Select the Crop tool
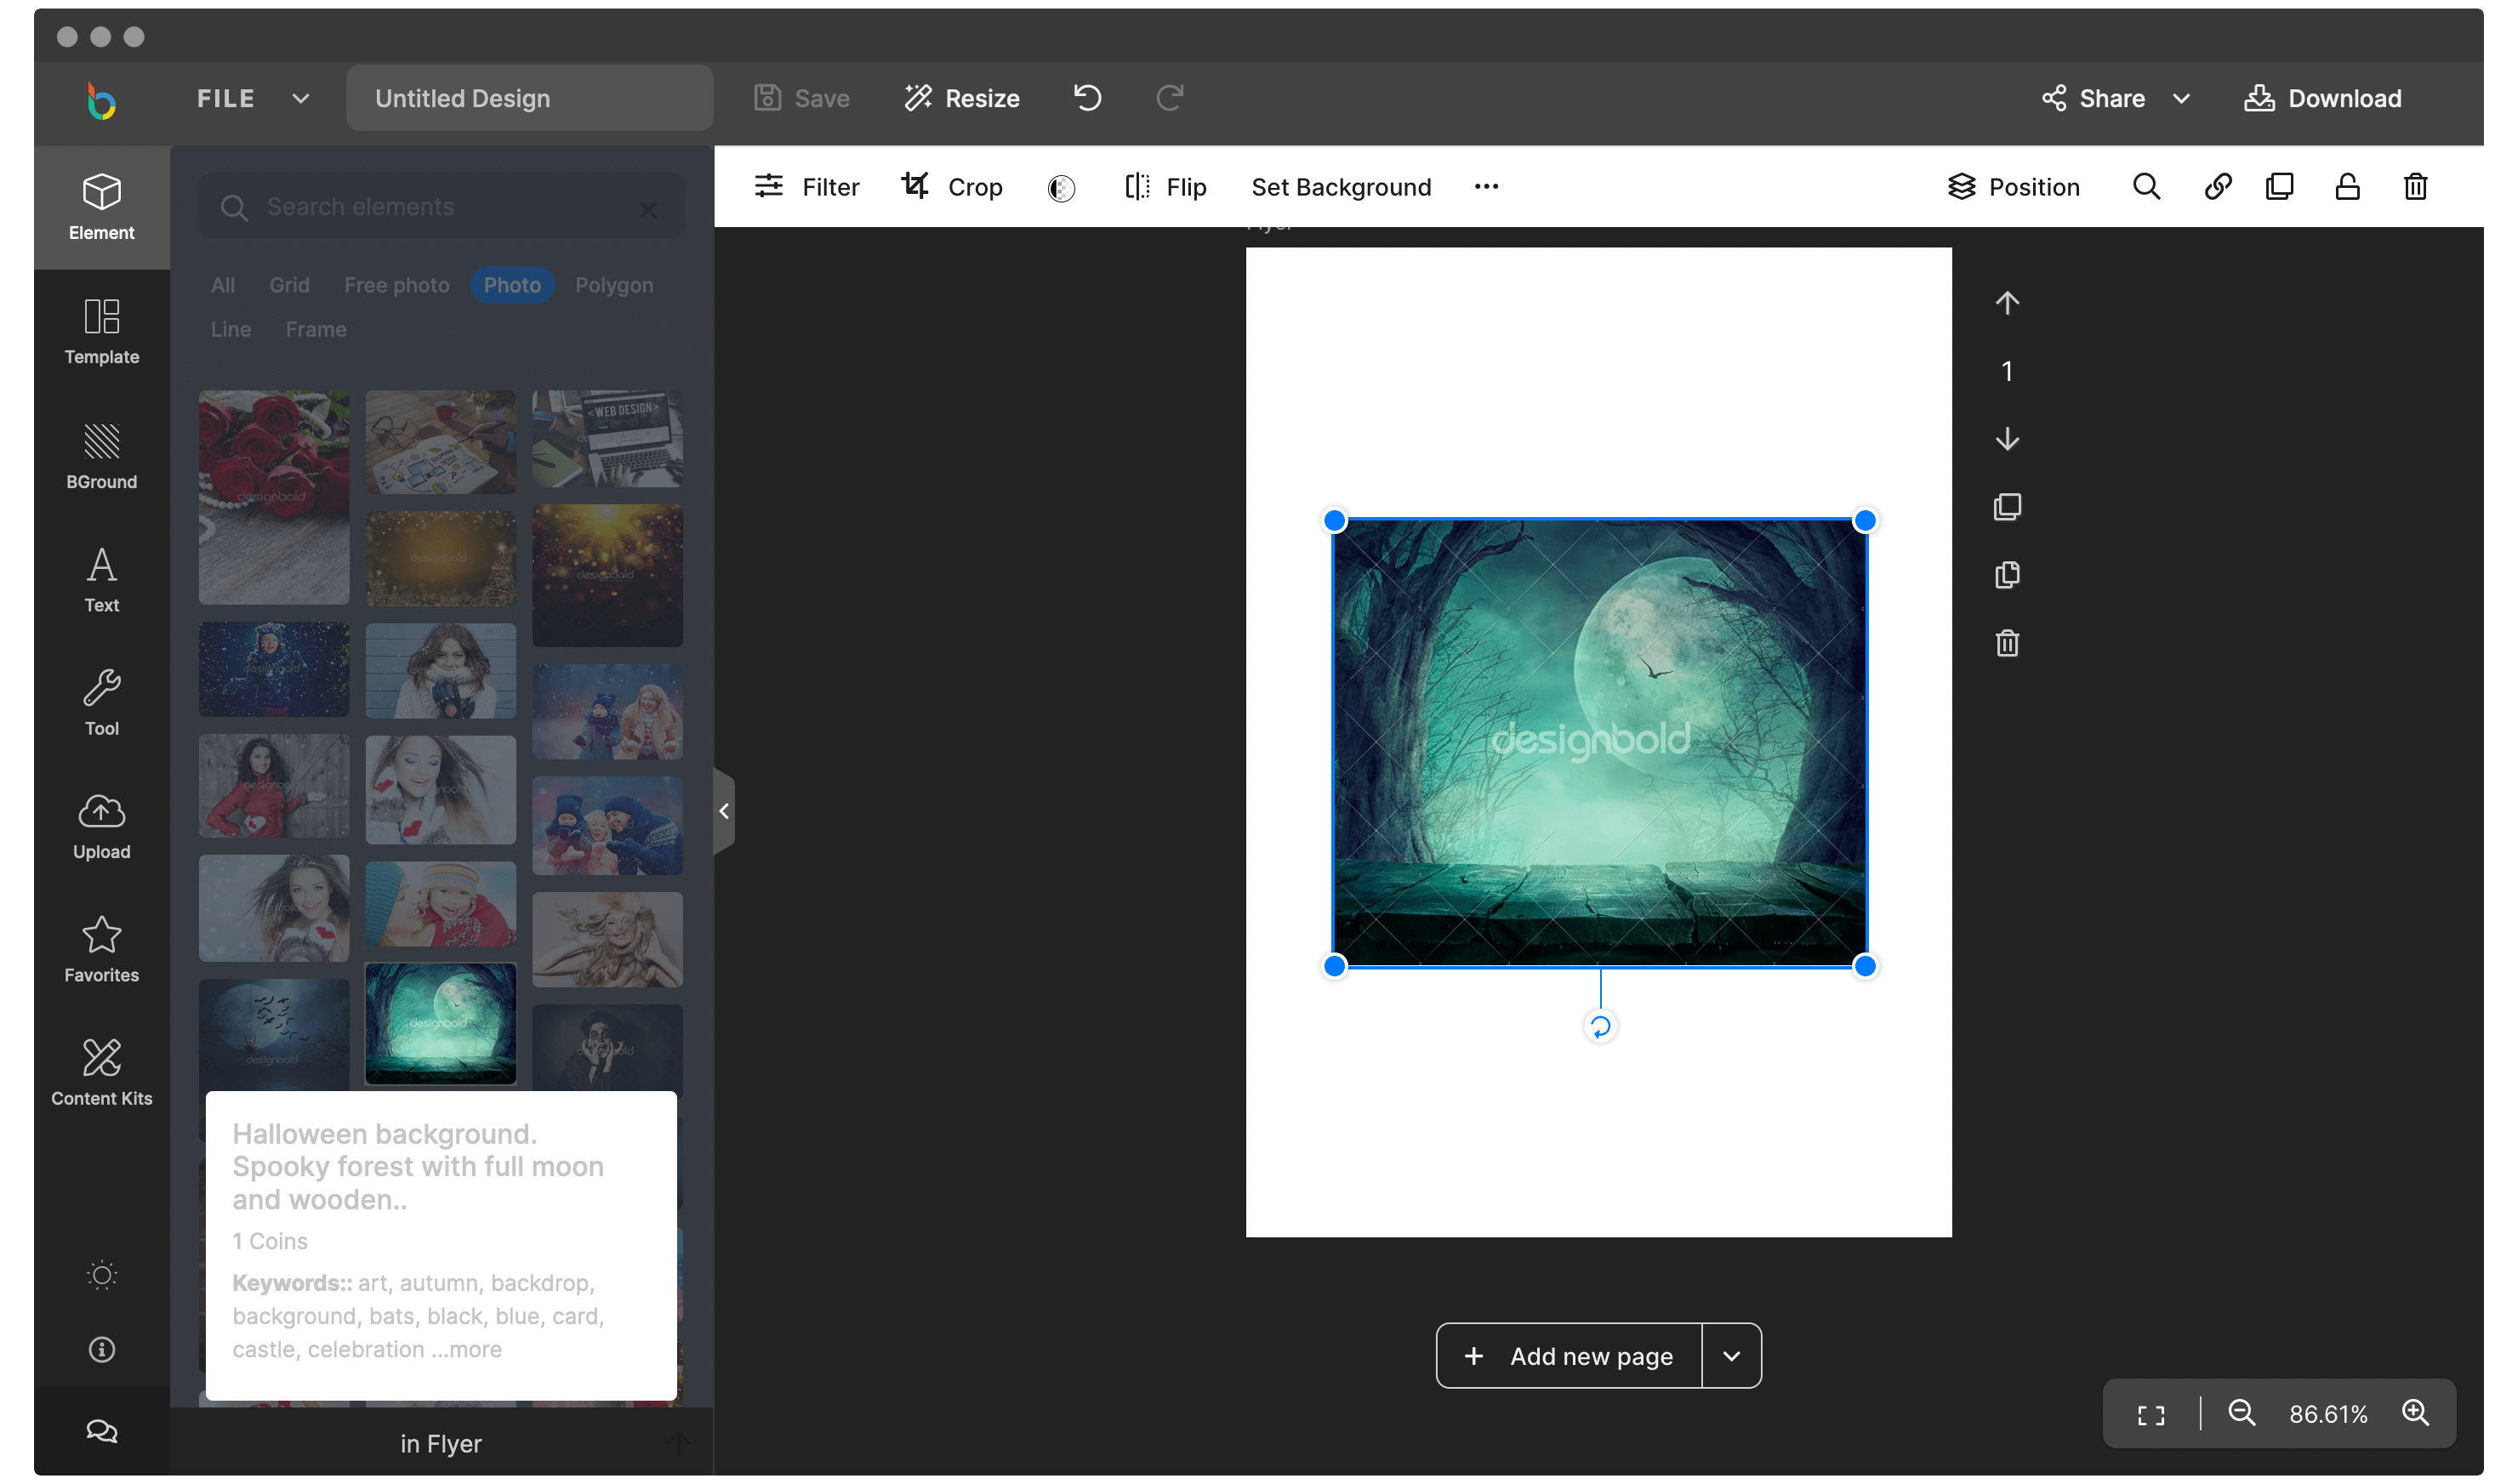Image resolution: width=2518 pixels, height=1484 pixels. 952,187
